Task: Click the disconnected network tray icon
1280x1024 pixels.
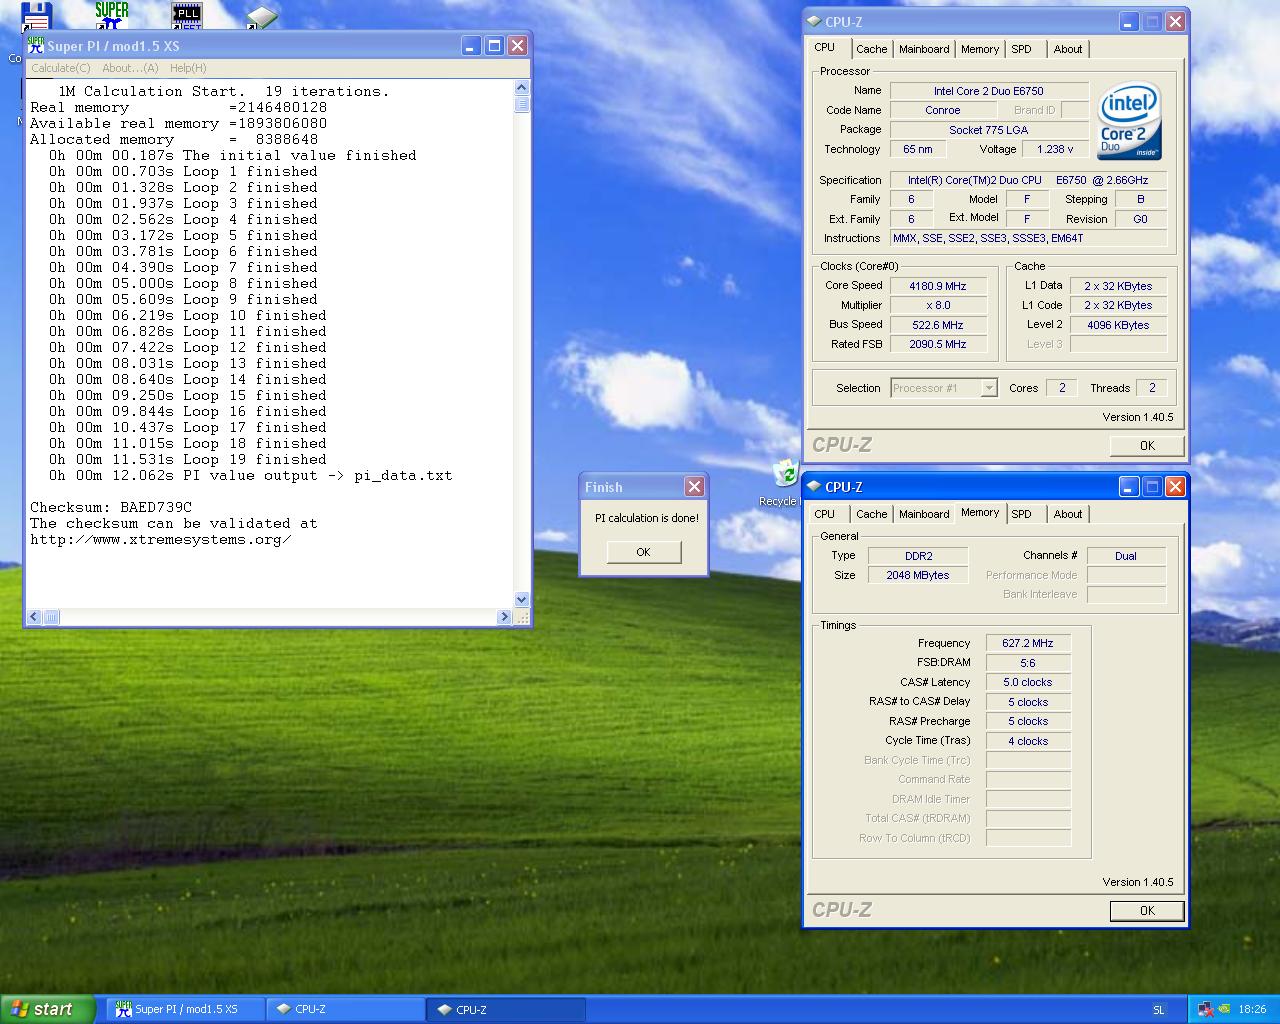Action: point(1206,1009)
